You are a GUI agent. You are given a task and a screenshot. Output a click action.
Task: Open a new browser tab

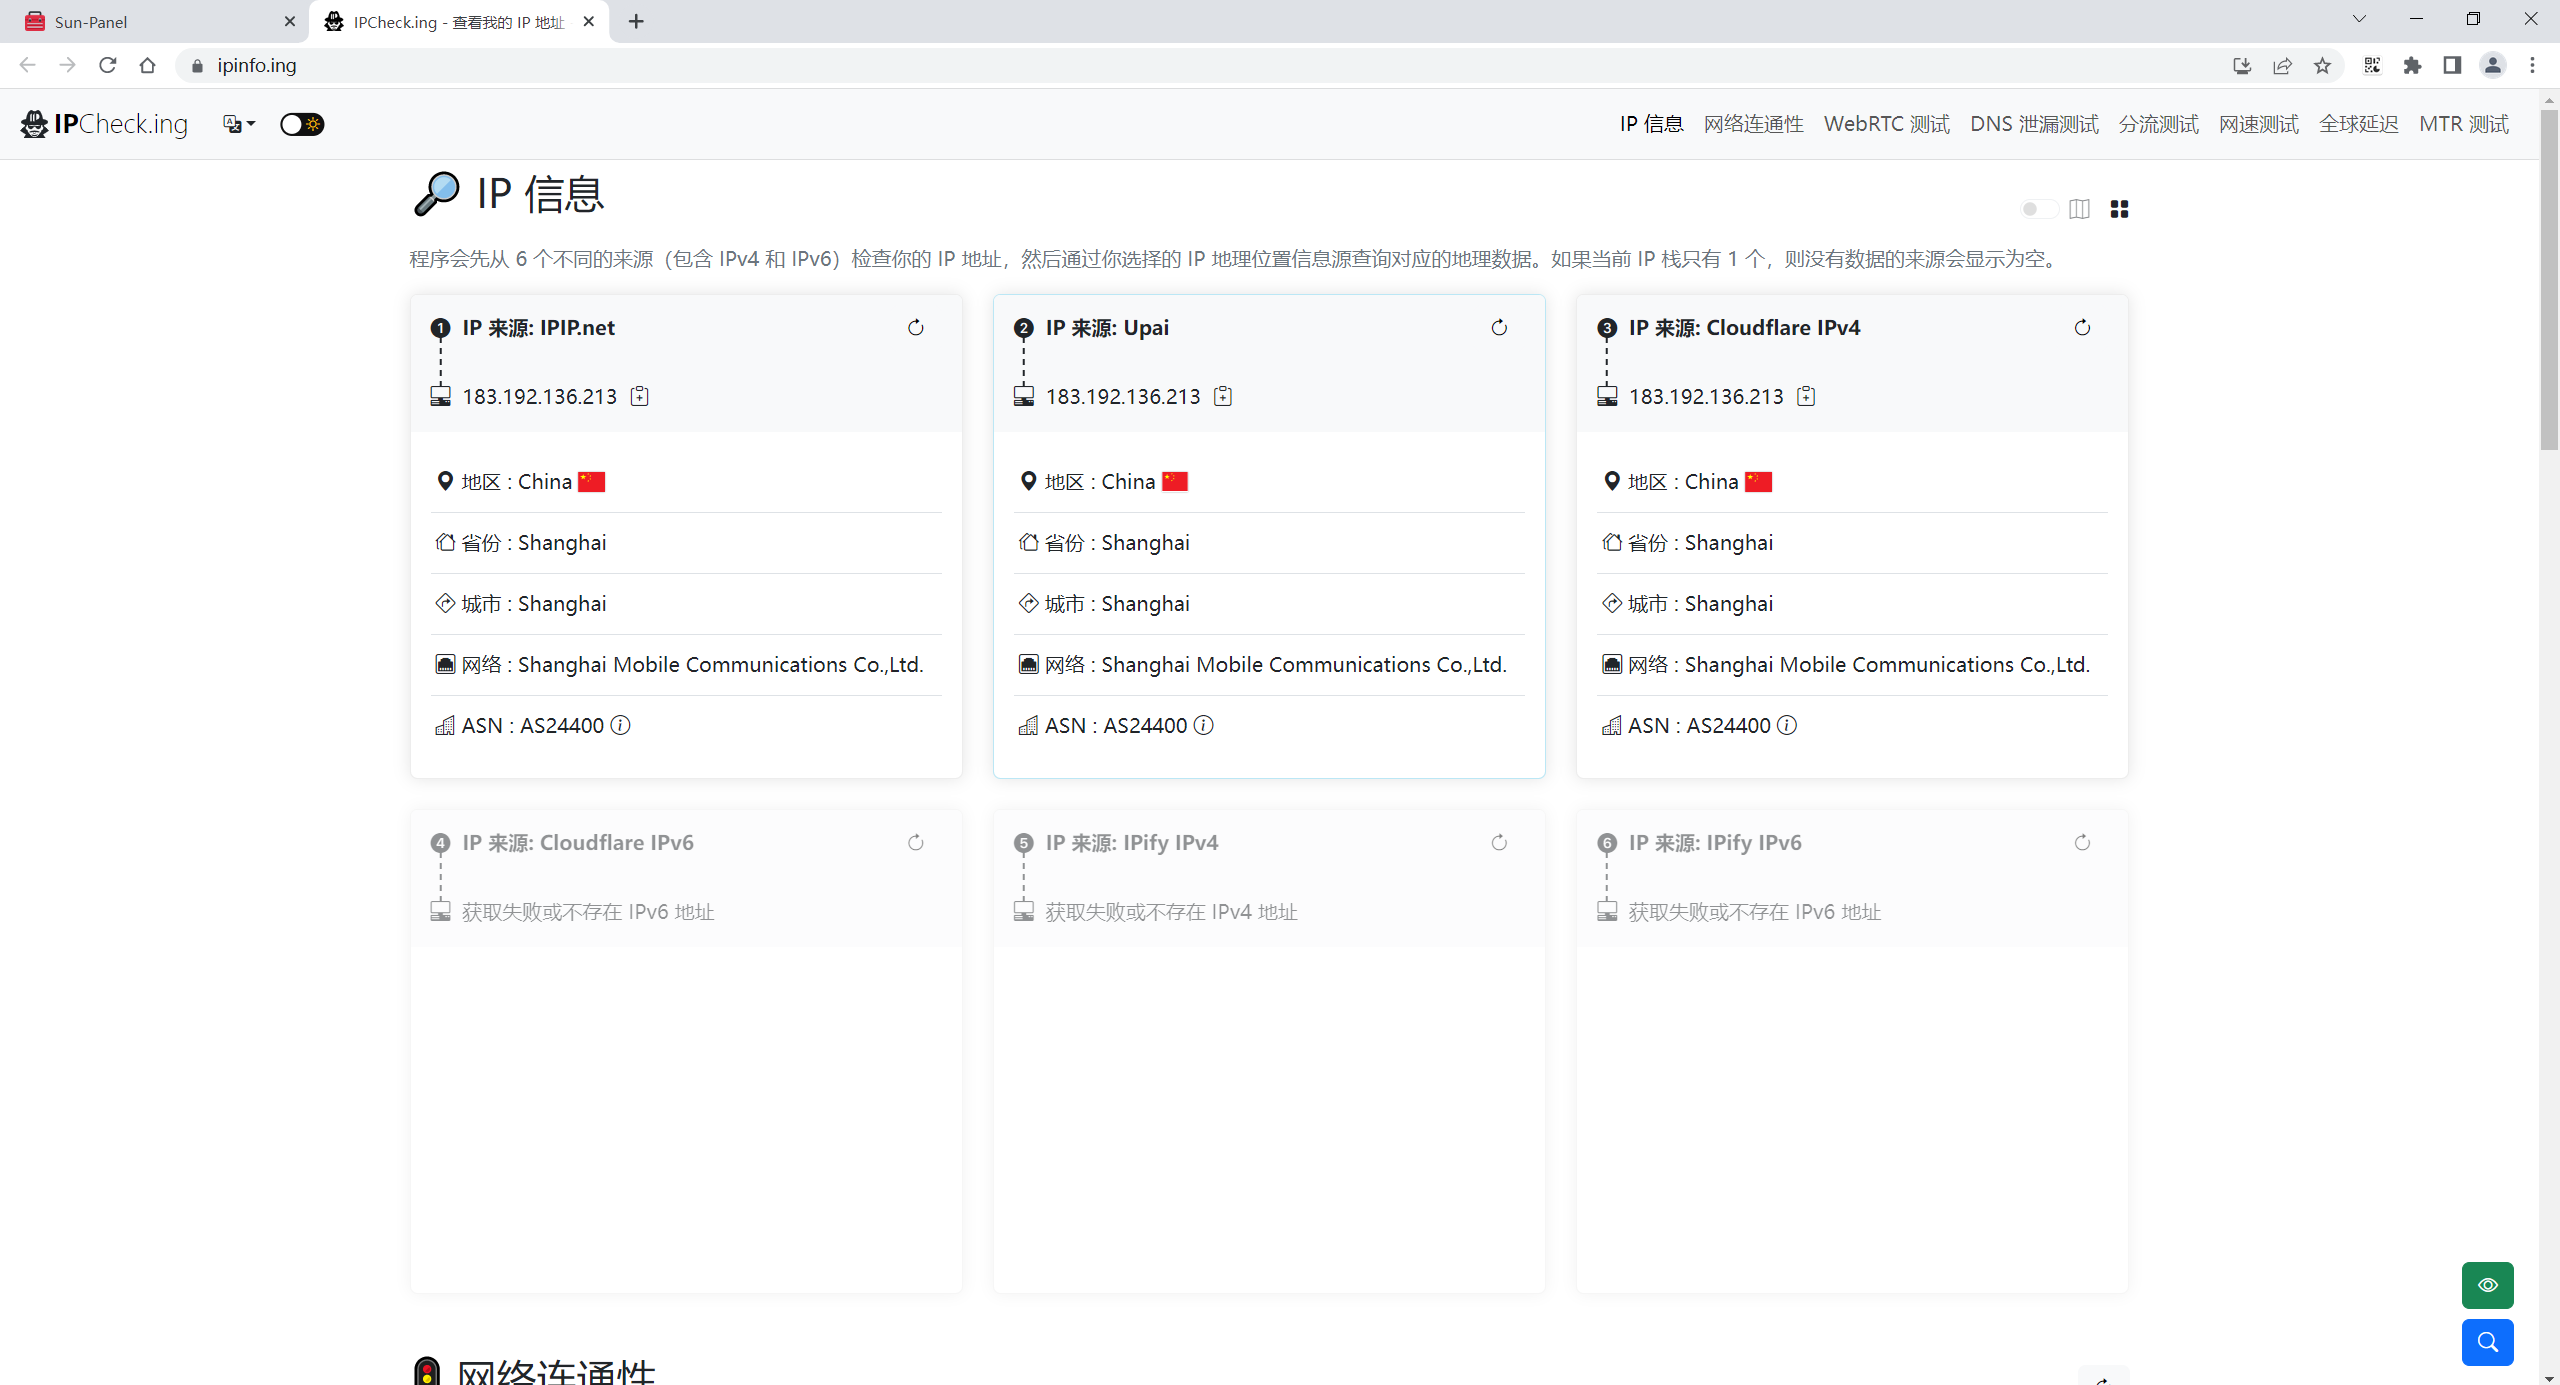pos(636,22)
